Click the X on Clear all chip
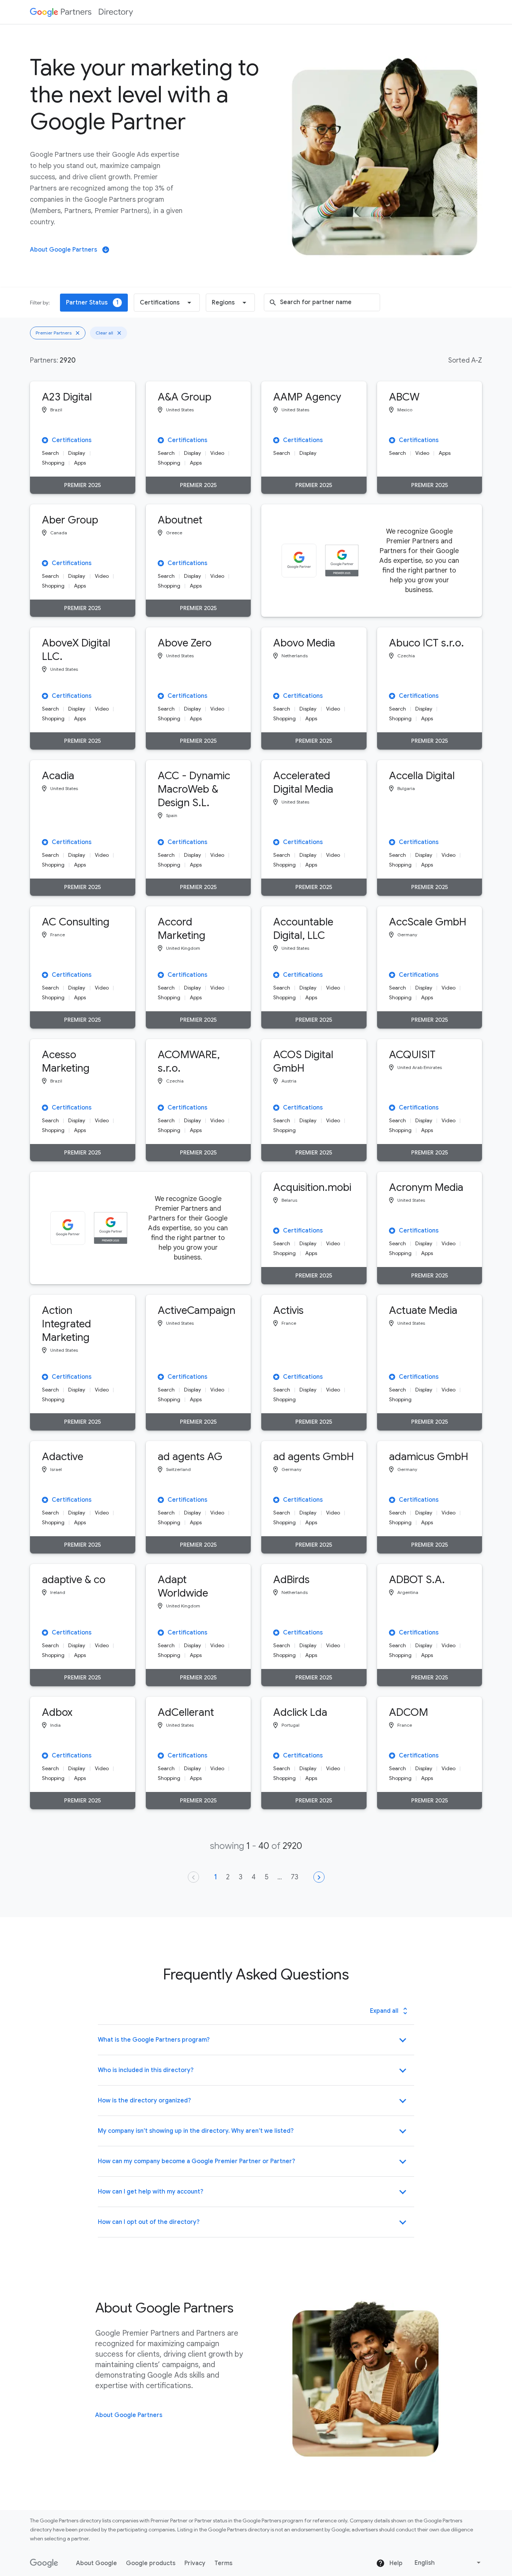Viewport: 512px width, 2576px height. pyautogui.click(x=119, y=333)
